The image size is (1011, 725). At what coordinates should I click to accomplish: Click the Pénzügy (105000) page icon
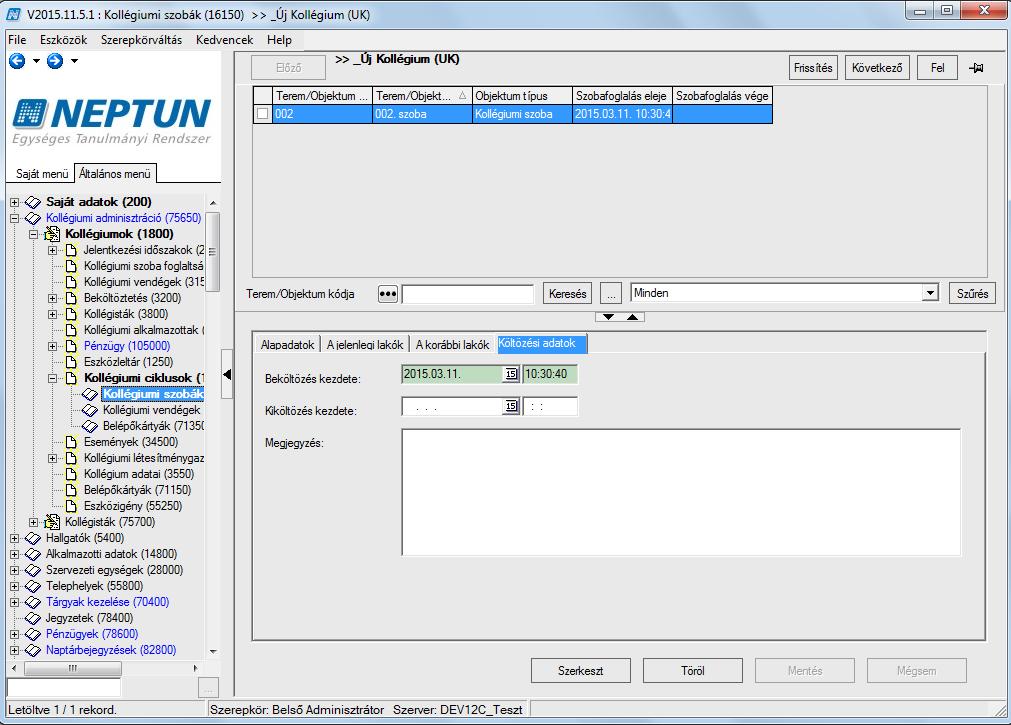pos(72,346)
